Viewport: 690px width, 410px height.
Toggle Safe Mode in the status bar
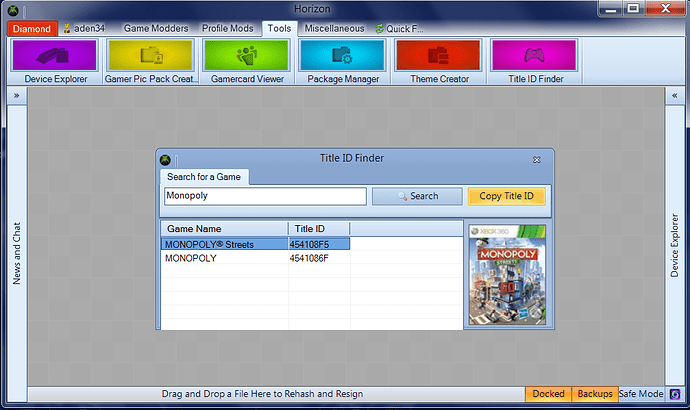(641, 394)
